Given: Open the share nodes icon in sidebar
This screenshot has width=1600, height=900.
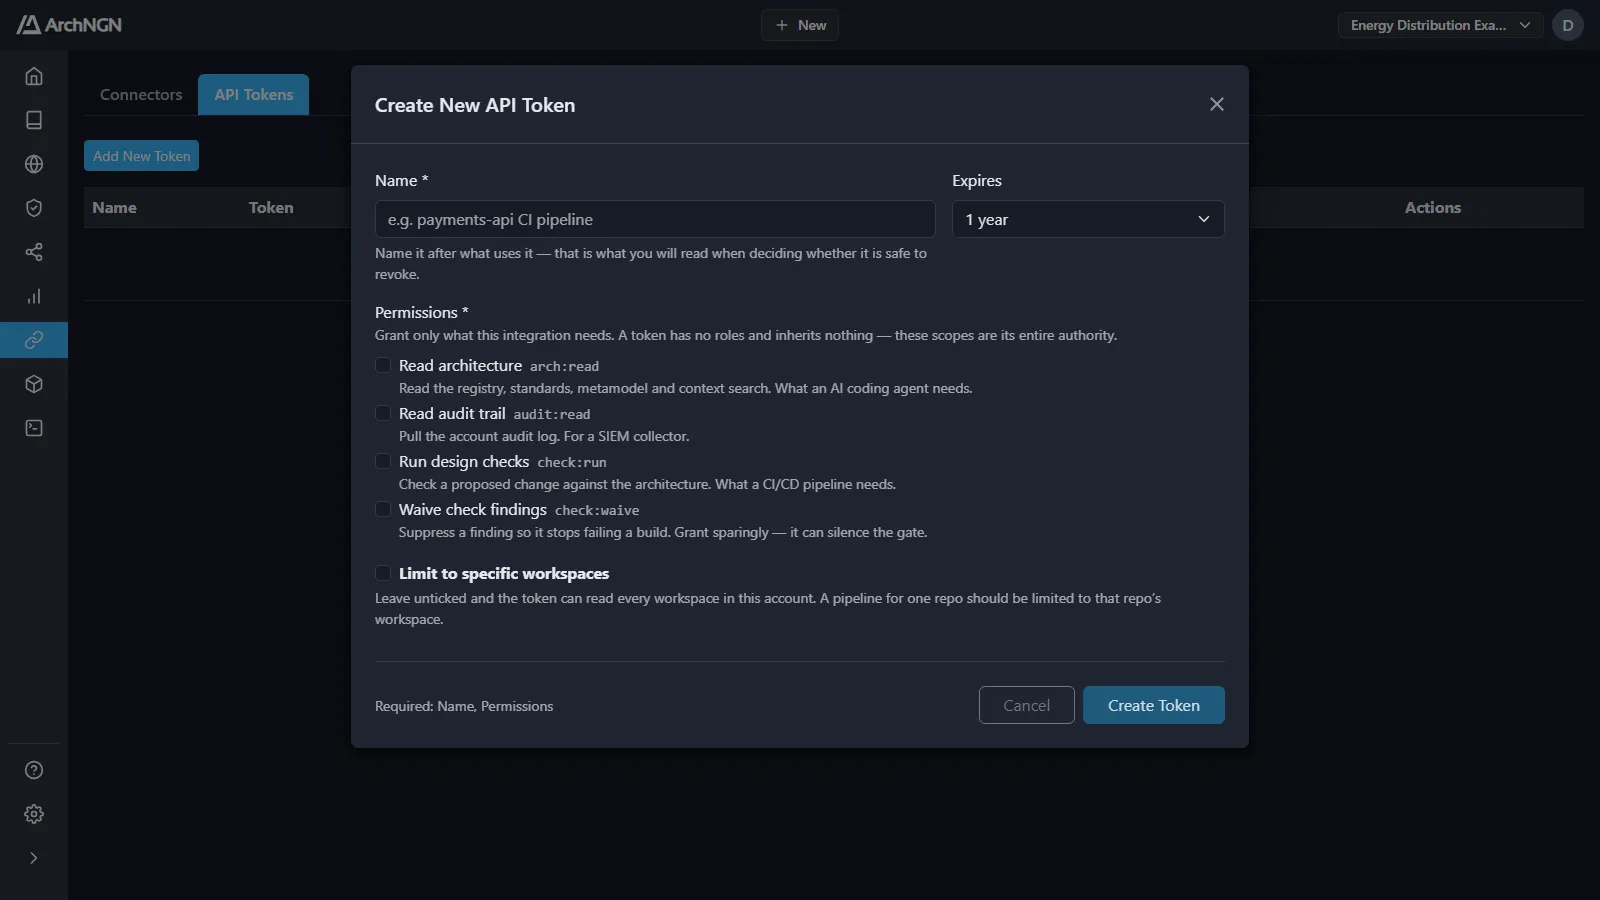Looking at the screenshot, I should coord(34,252).
